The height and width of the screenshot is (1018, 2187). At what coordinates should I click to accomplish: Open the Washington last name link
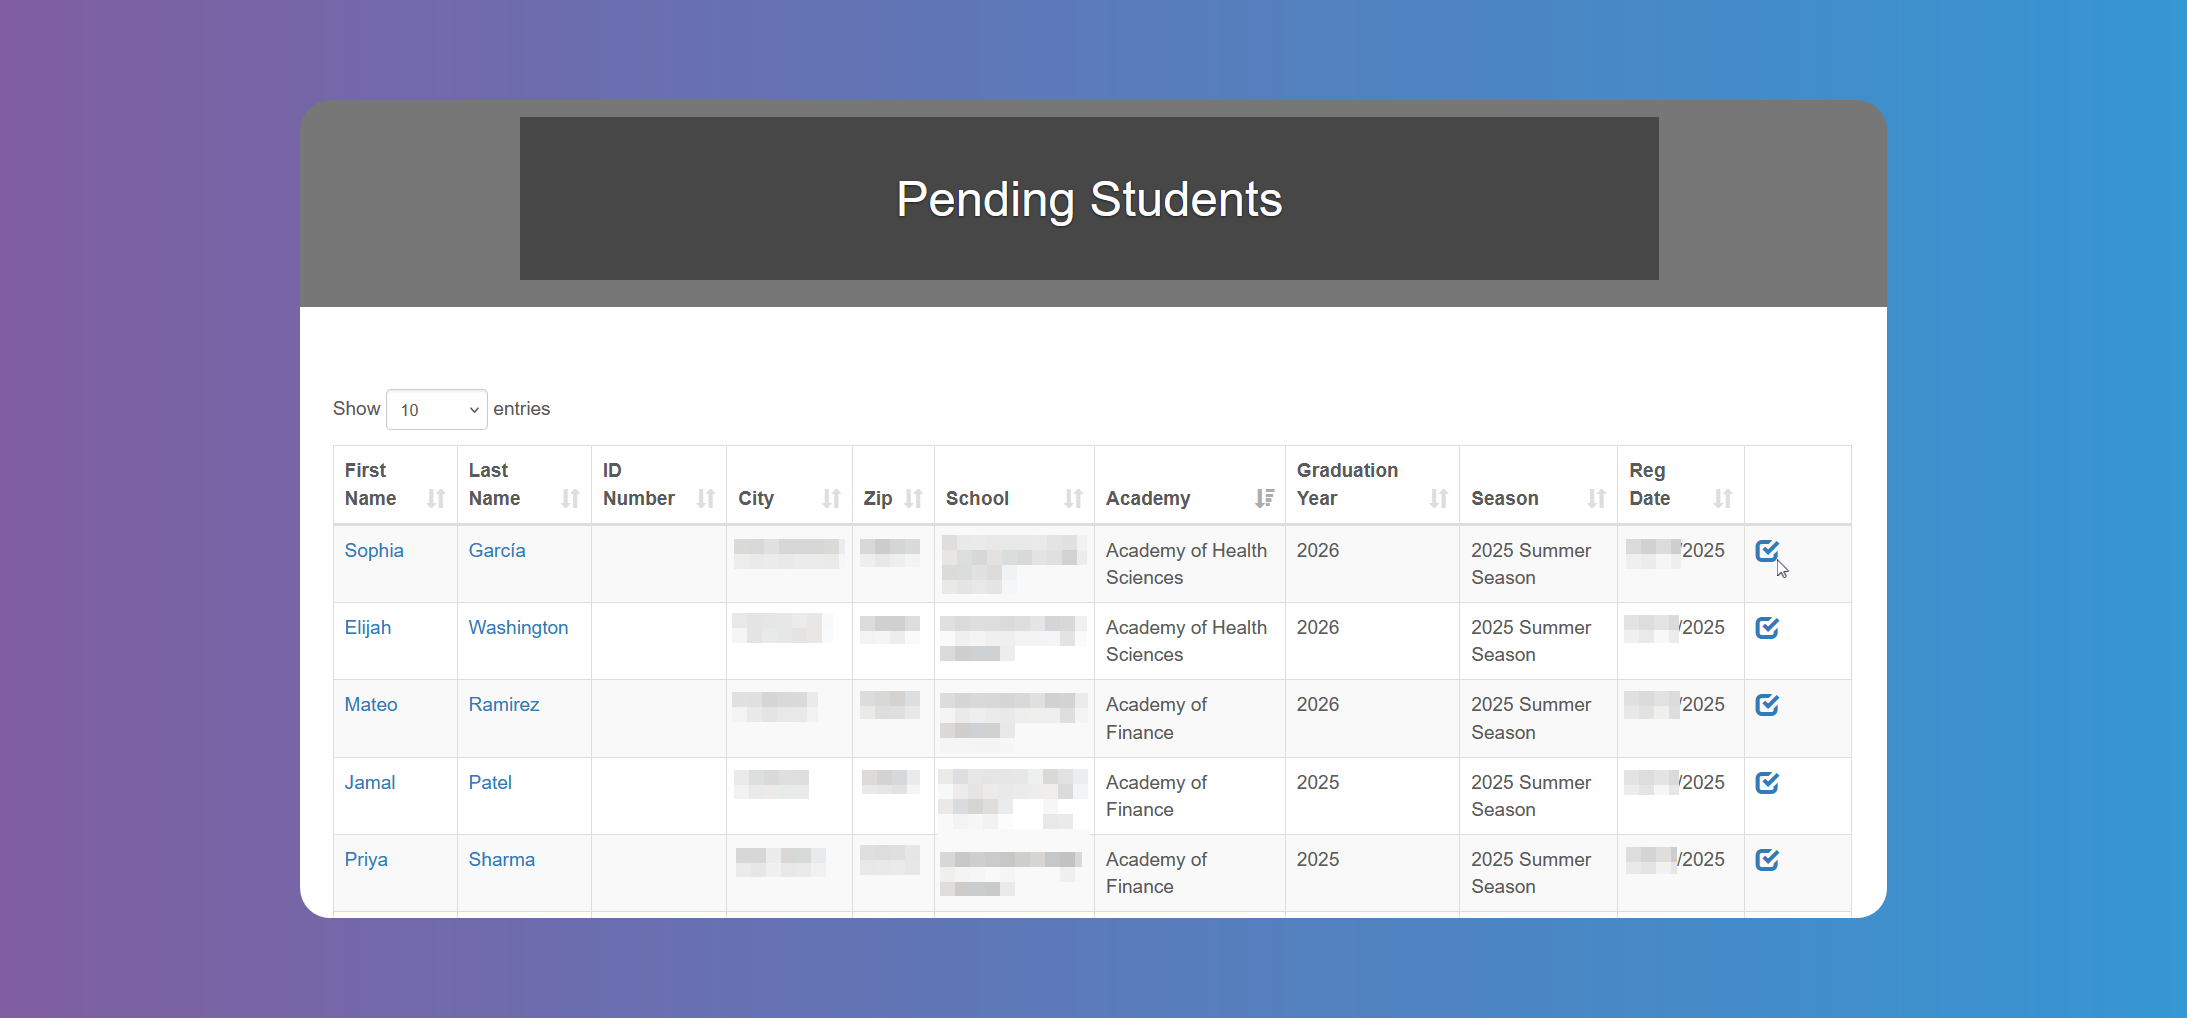518,627
